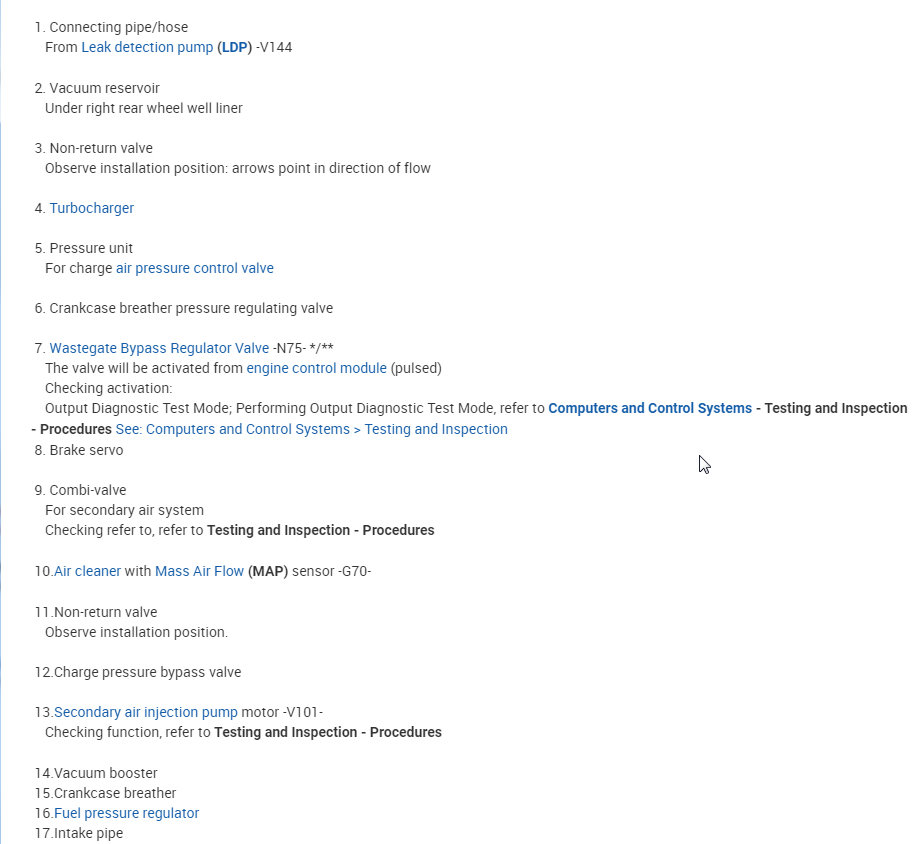The height and width of the screenshot is (844, 922).
Task: Open bold Computers and Control Systems link
Action: 650,408
